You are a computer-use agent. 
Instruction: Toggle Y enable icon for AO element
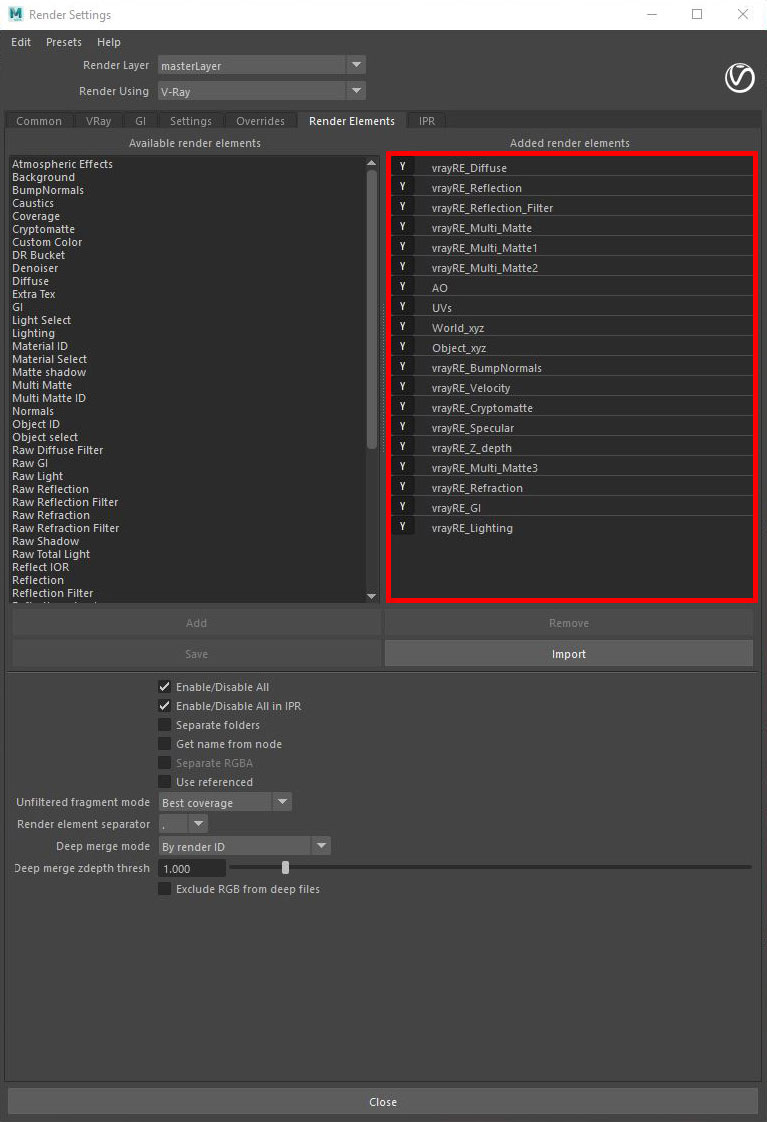(x=402, y=287)
